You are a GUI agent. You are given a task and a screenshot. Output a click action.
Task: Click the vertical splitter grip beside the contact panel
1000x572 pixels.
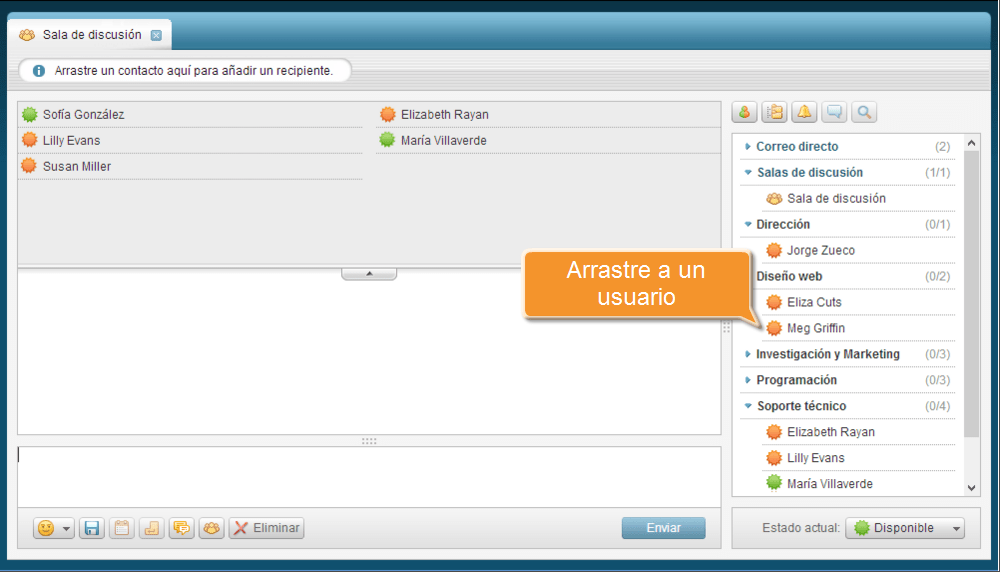coord(726,328)
